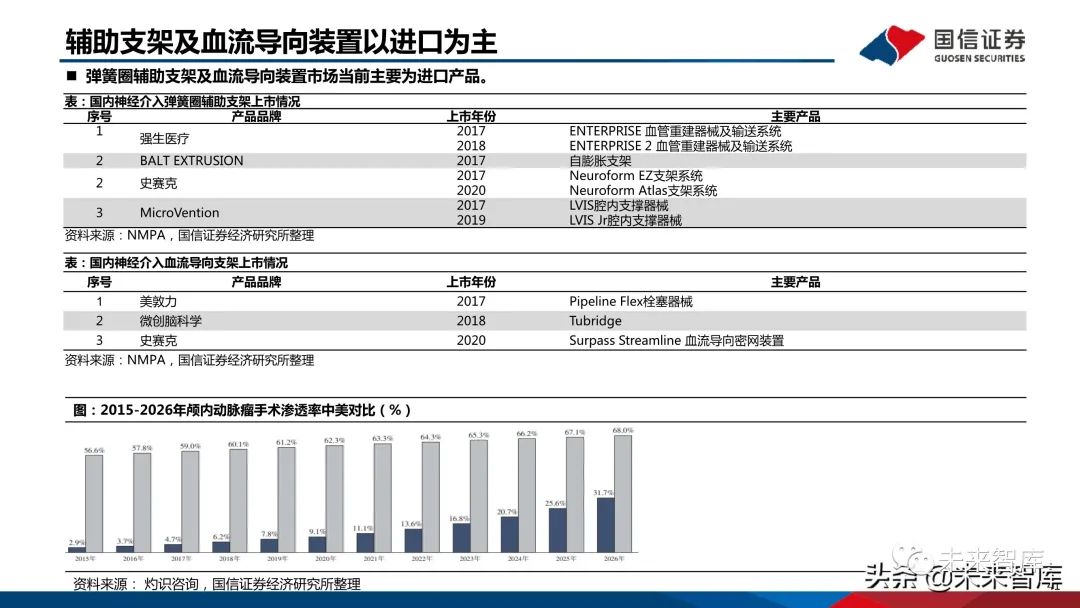Click the 2.9% data label in the chart
1080x608 pixels.
click(77, 543)
